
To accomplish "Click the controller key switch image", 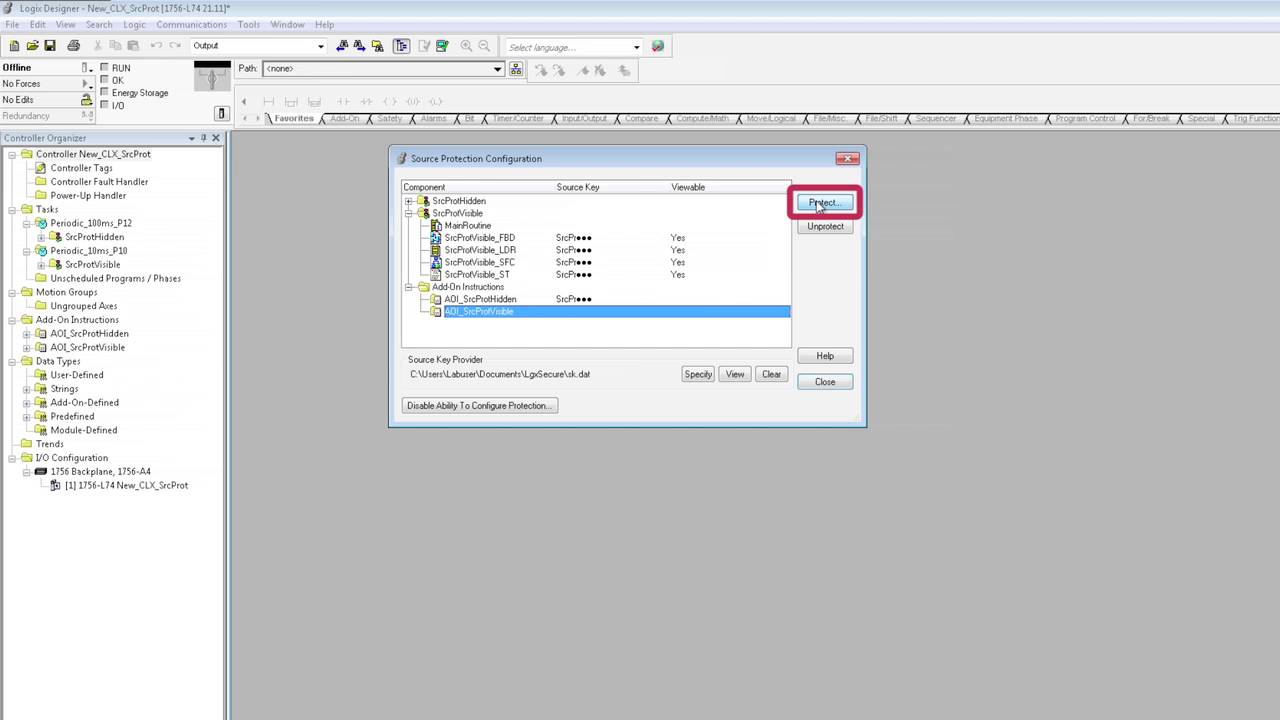I will click(x=212, y=78).
